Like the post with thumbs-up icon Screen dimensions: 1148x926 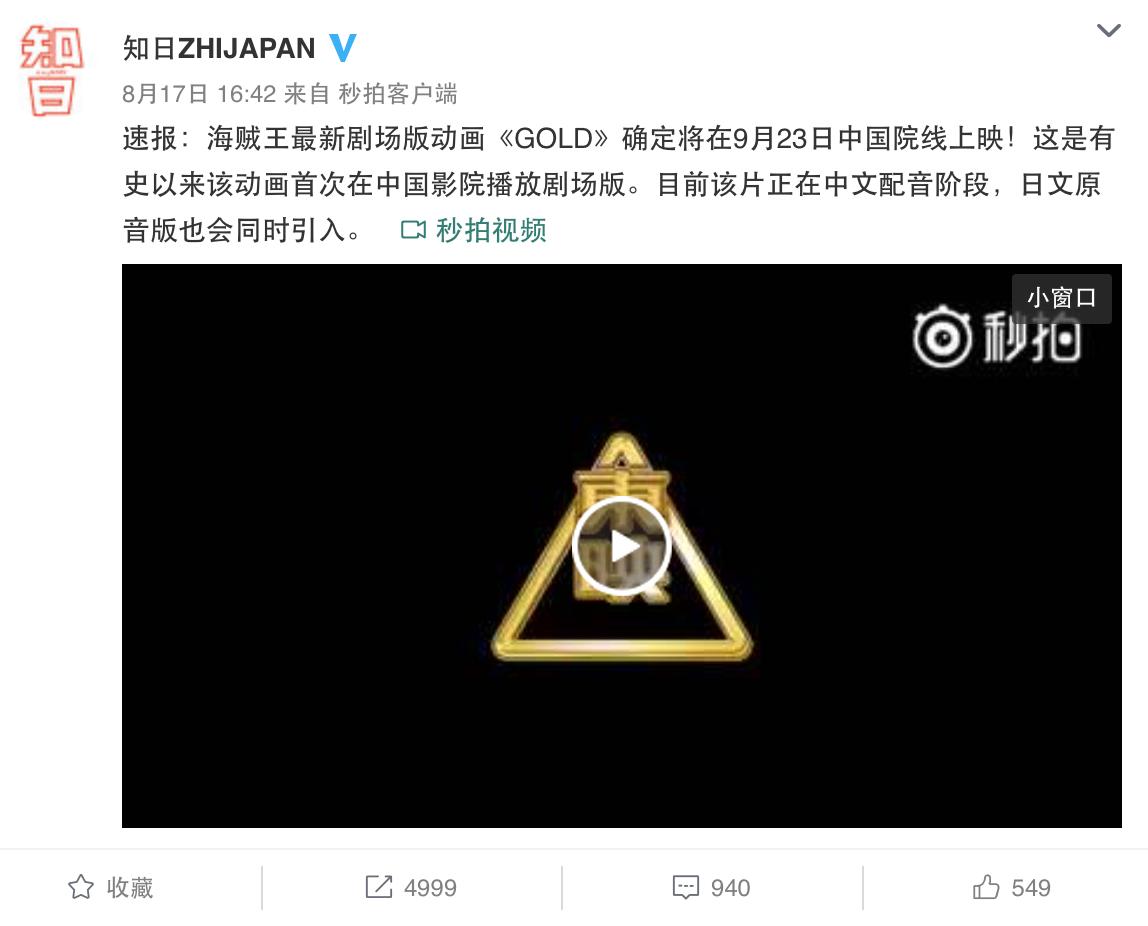[x=985, y=886]
